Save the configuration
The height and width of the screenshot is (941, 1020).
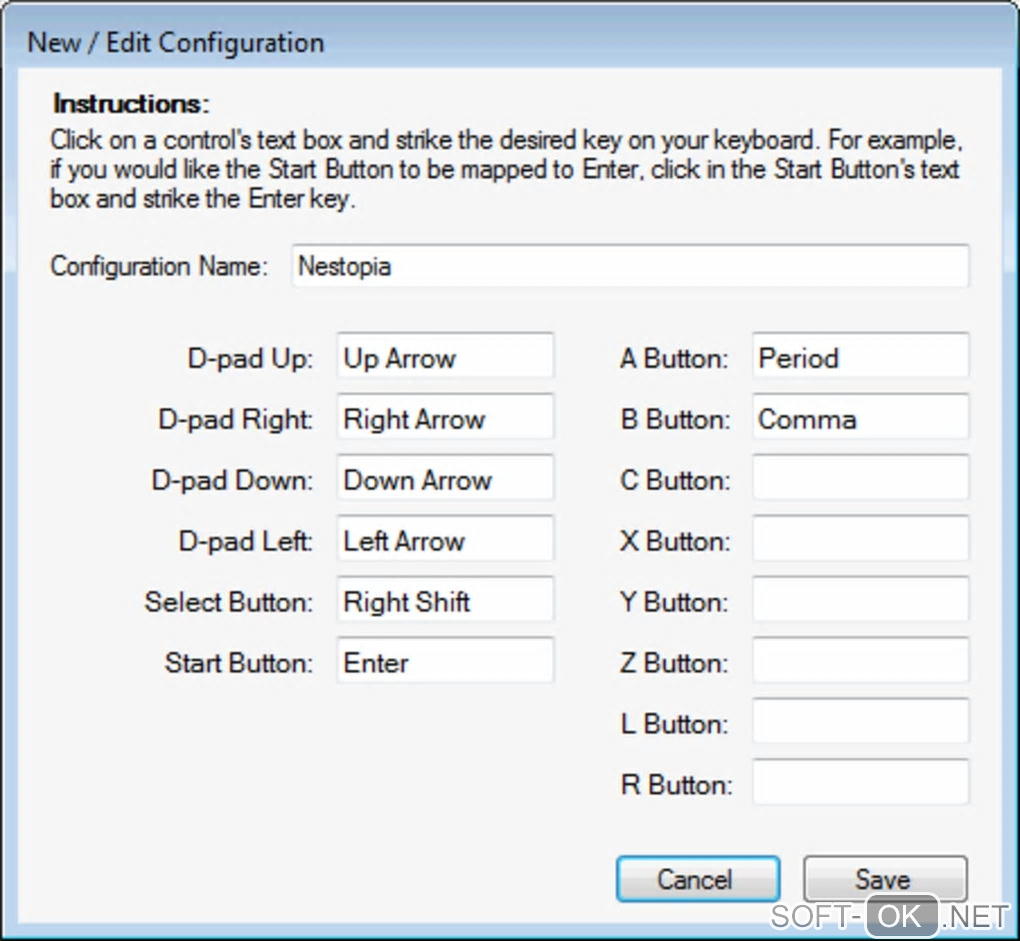click(884, 880)
